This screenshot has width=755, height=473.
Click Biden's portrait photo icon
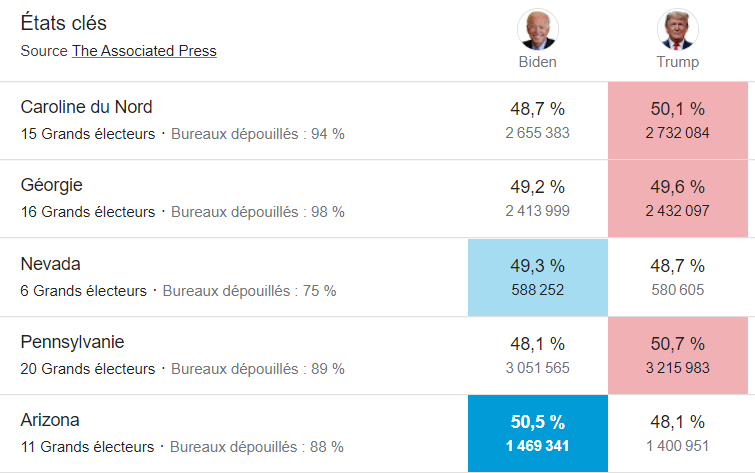pos(537,30)
